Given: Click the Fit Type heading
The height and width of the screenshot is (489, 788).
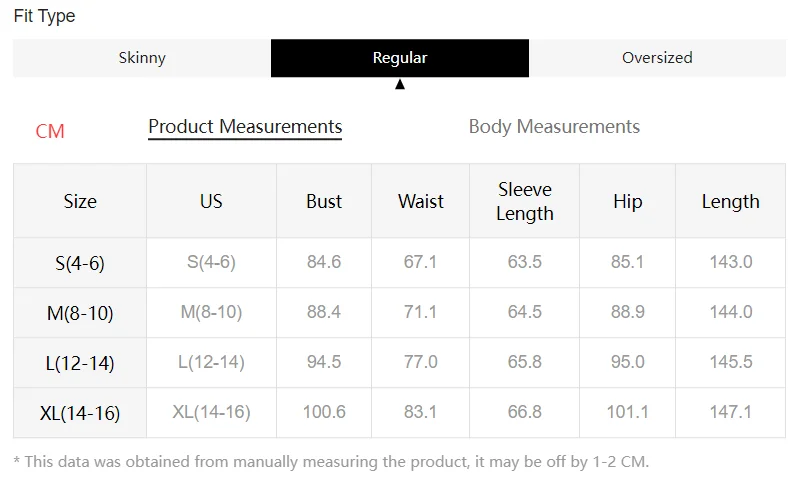Looking at the screenshot, I should point(44,16).
